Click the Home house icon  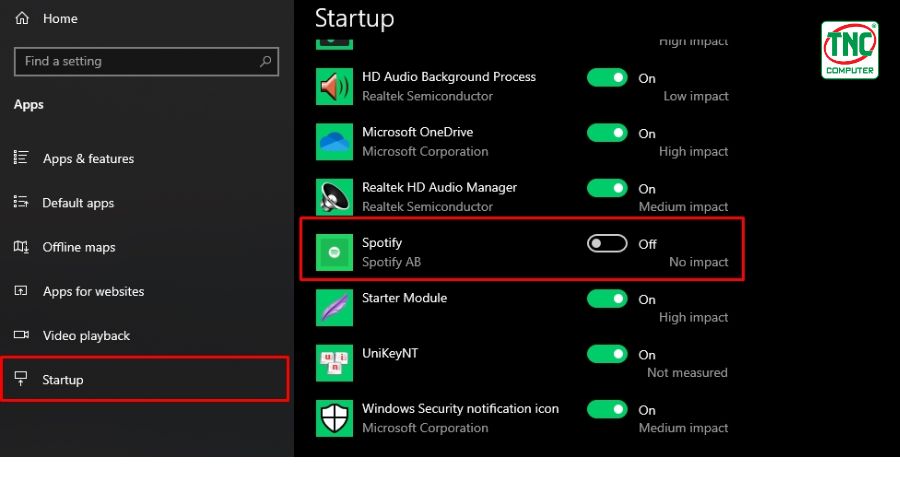[22, 18]
